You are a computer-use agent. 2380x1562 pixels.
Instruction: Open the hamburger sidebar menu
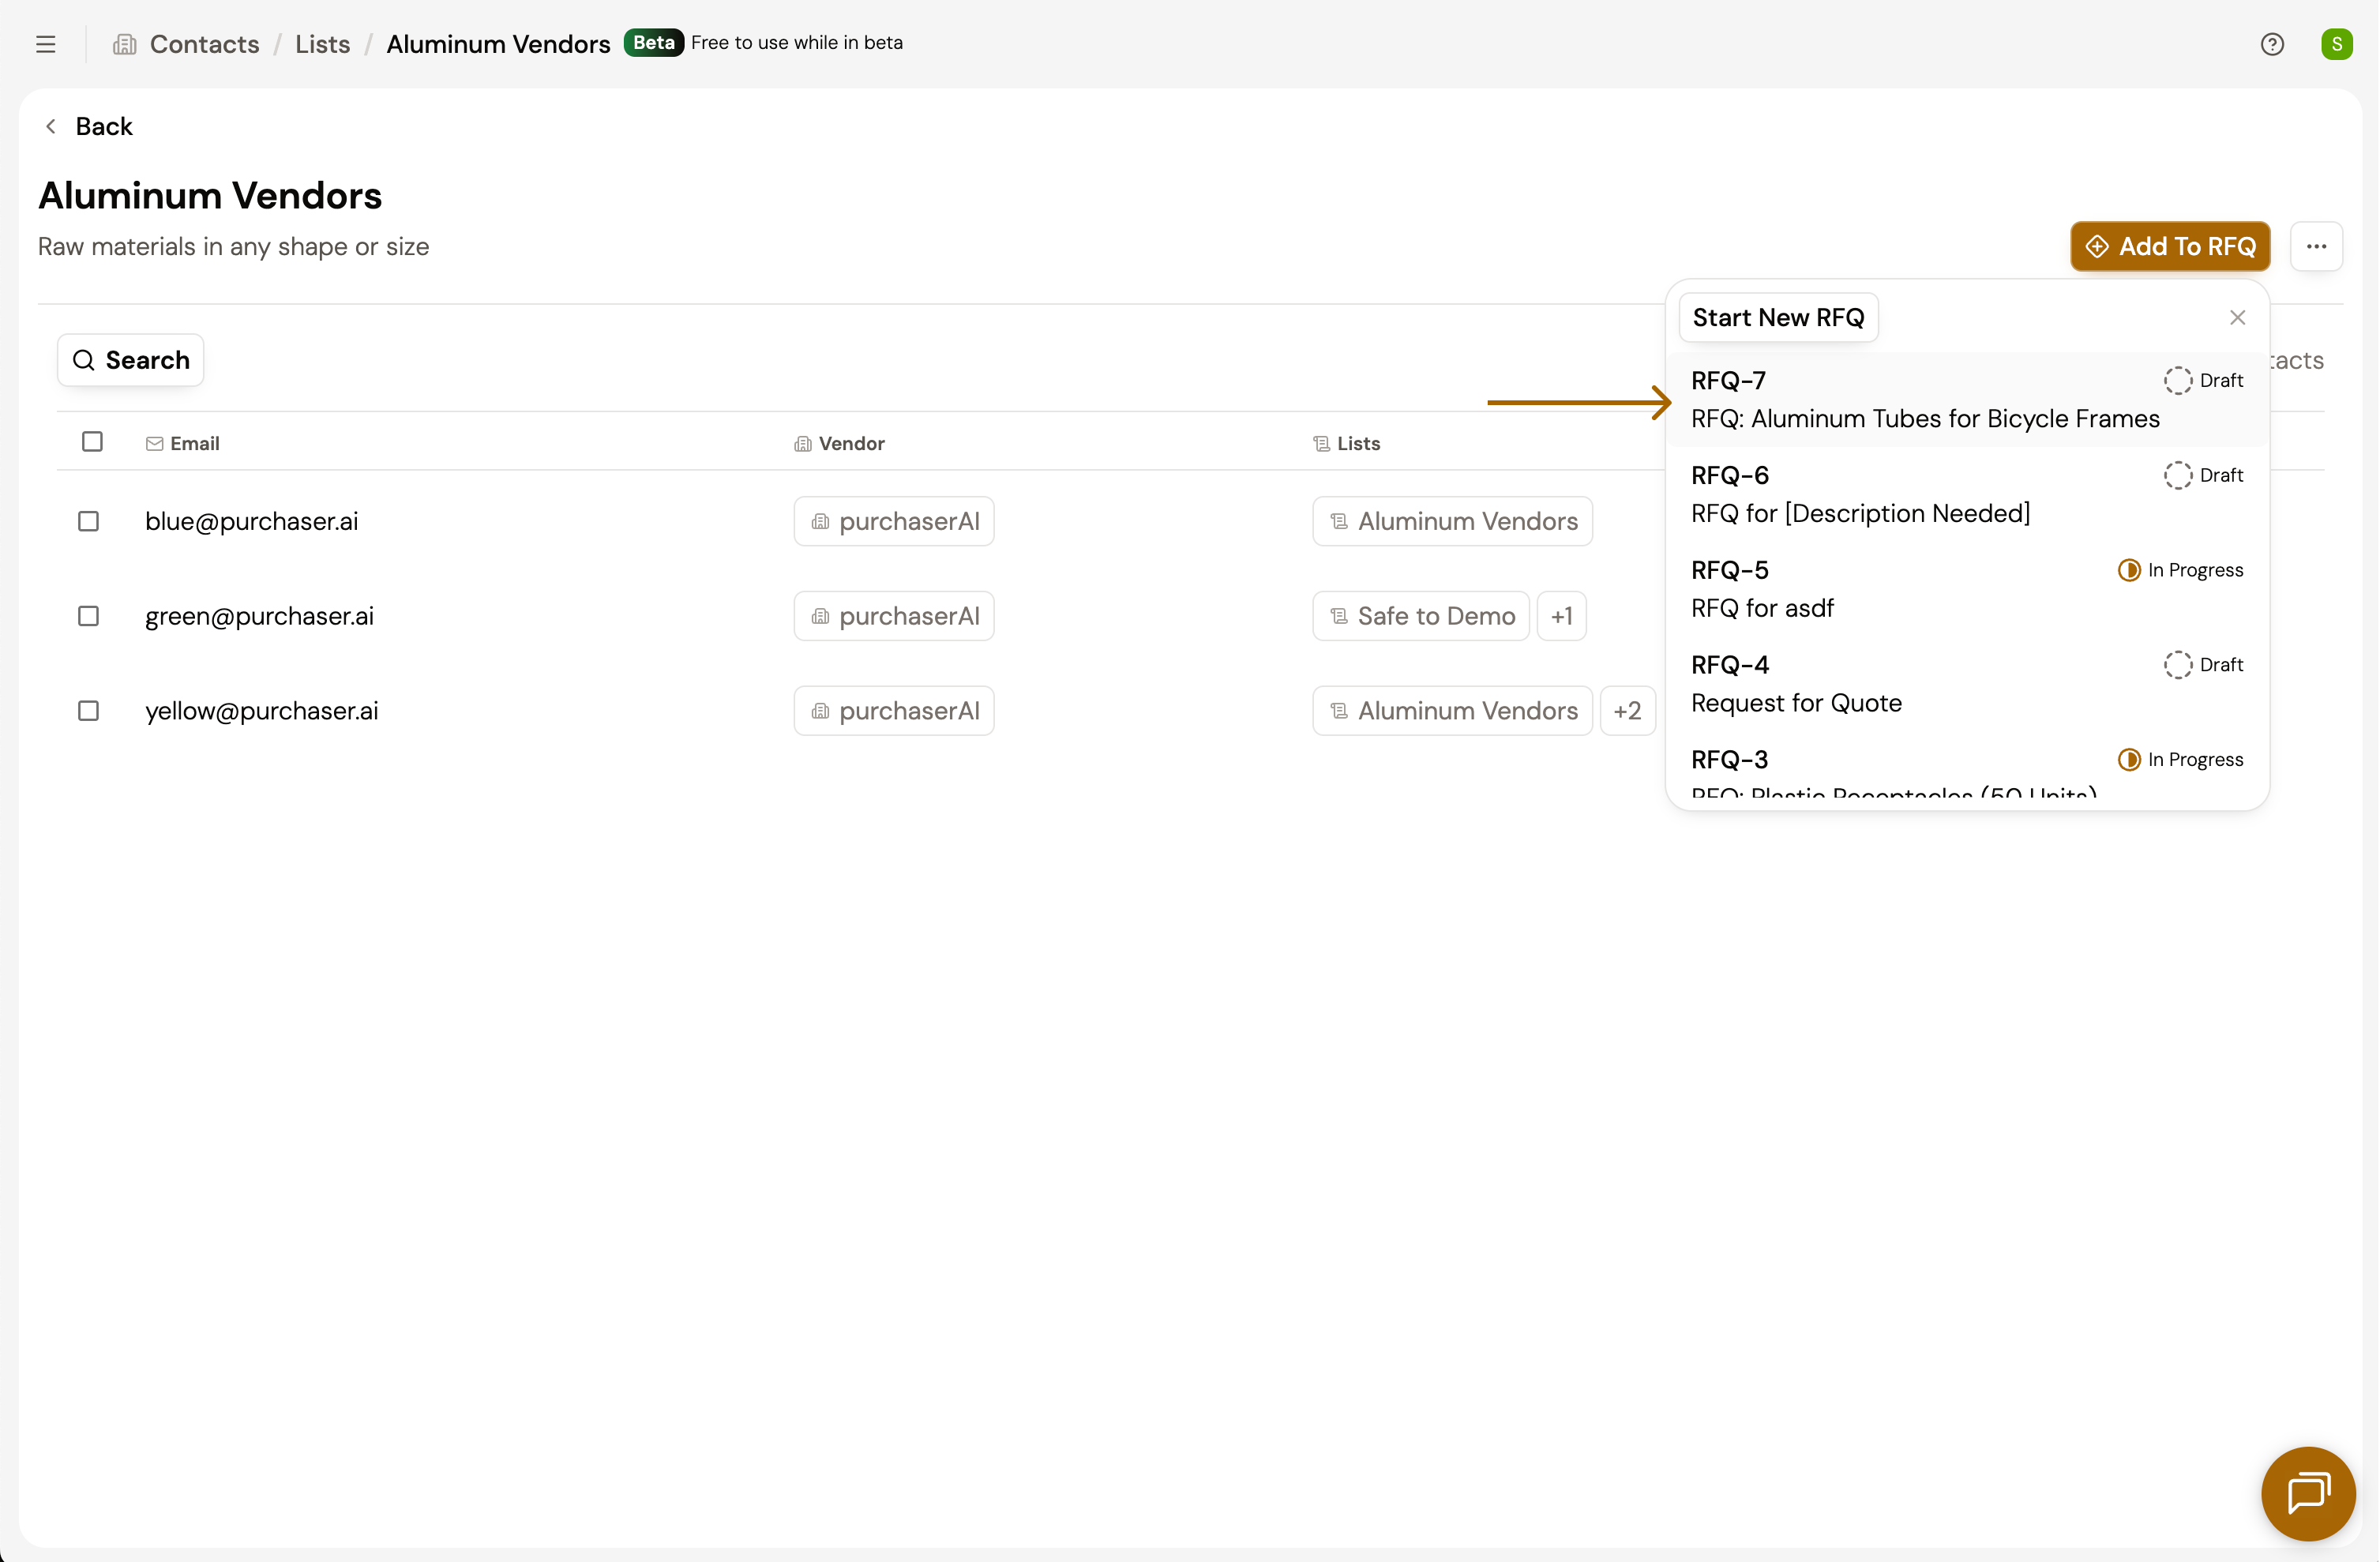(45, 44)
